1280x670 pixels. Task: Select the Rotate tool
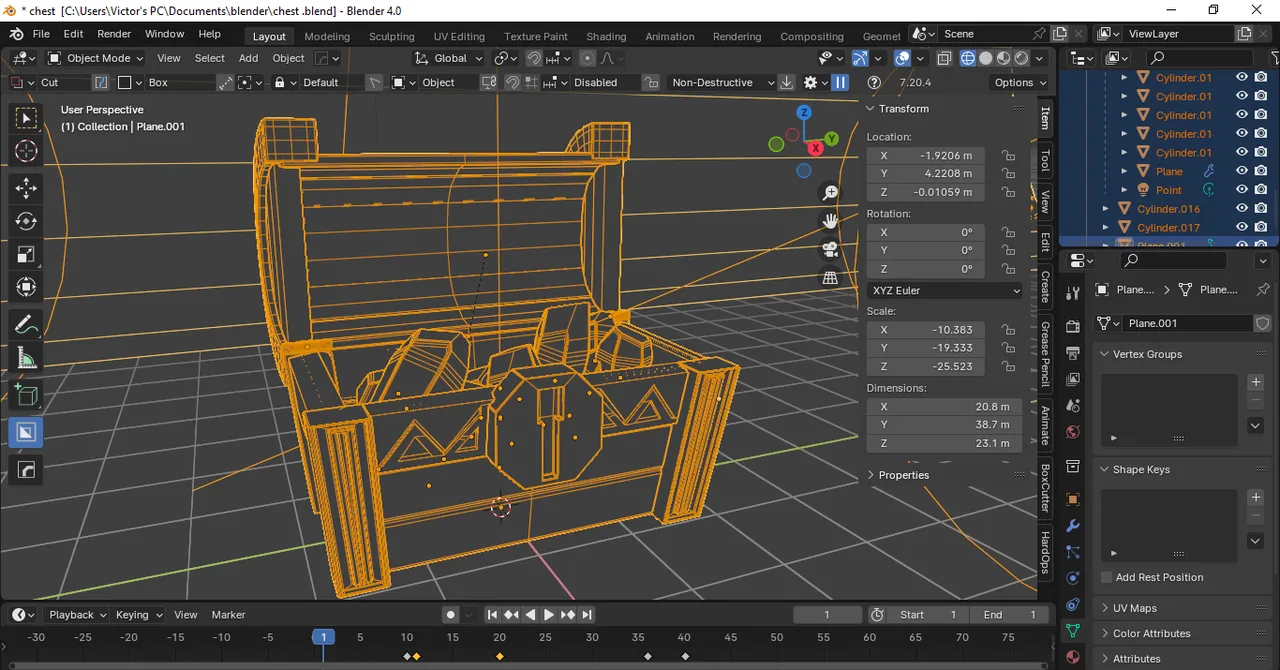26,221
